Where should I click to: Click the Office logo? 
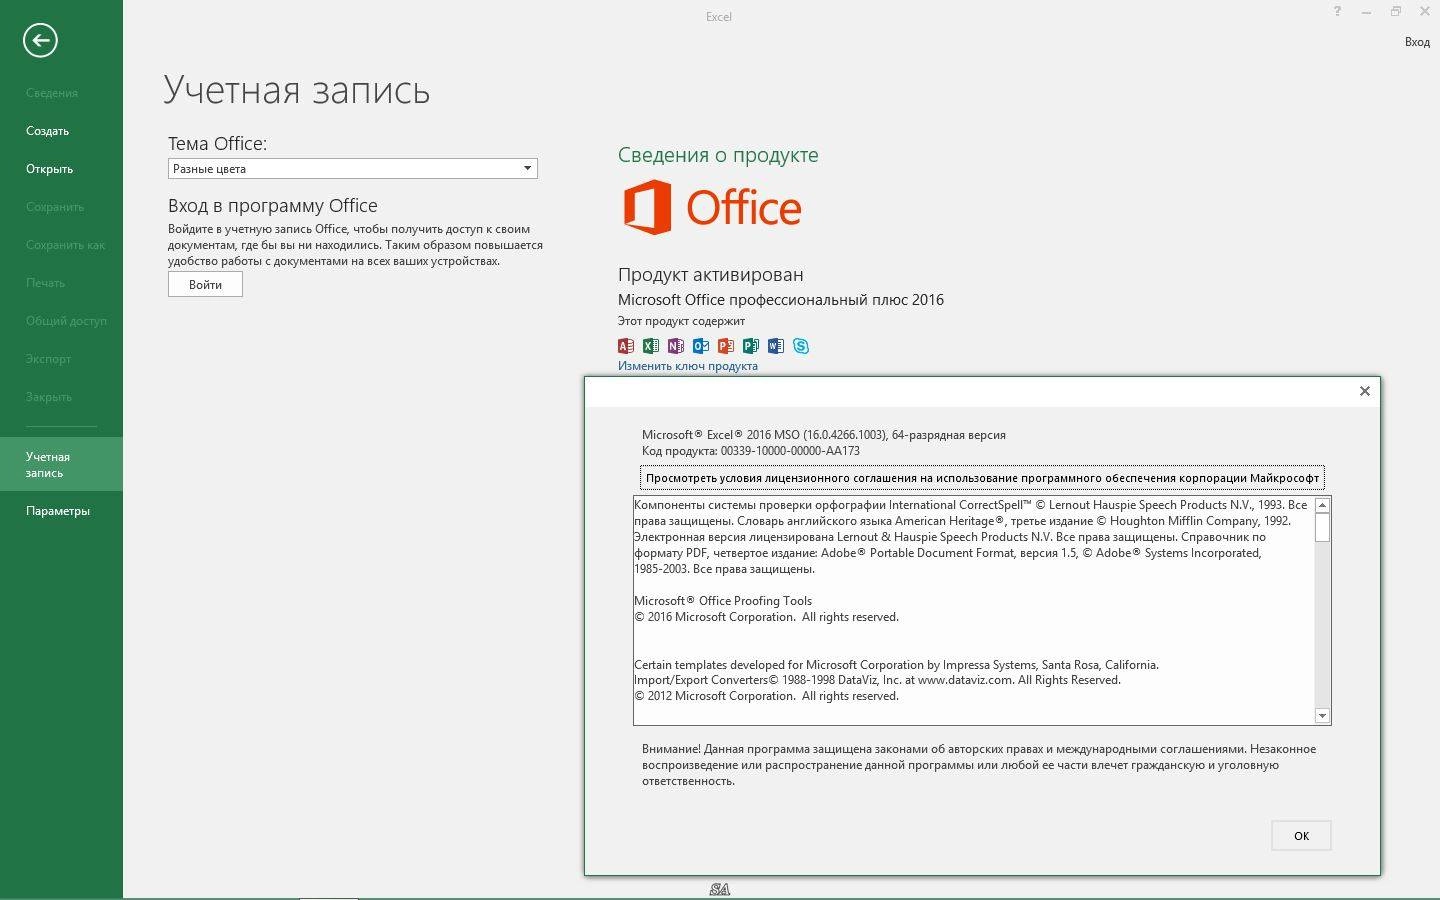pos(712,207)
